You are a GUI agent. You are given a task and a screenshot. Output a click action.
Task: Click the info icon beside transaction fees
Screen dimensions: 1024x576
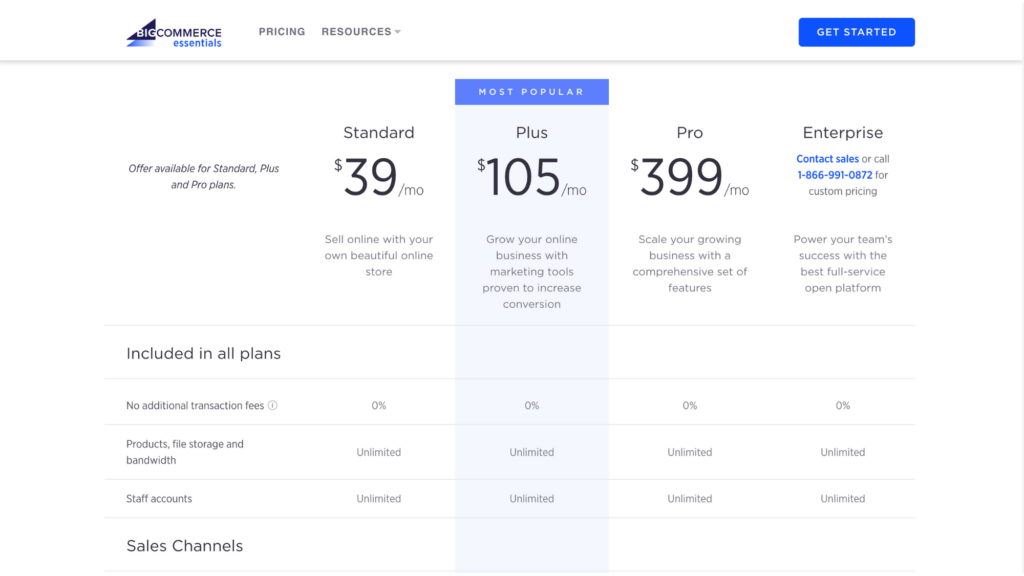(272, 406)
